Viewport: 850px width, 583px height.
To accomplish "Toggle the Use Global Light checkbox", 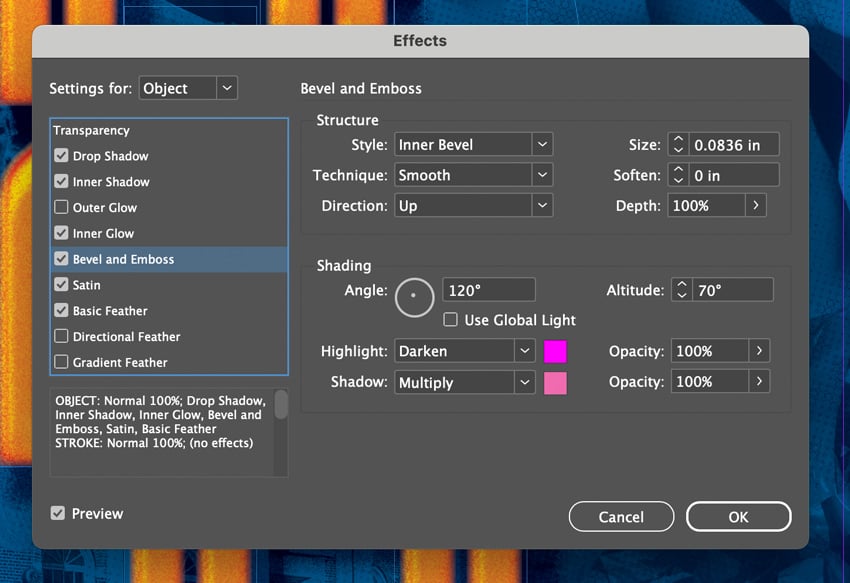I will tap(450, 320).
